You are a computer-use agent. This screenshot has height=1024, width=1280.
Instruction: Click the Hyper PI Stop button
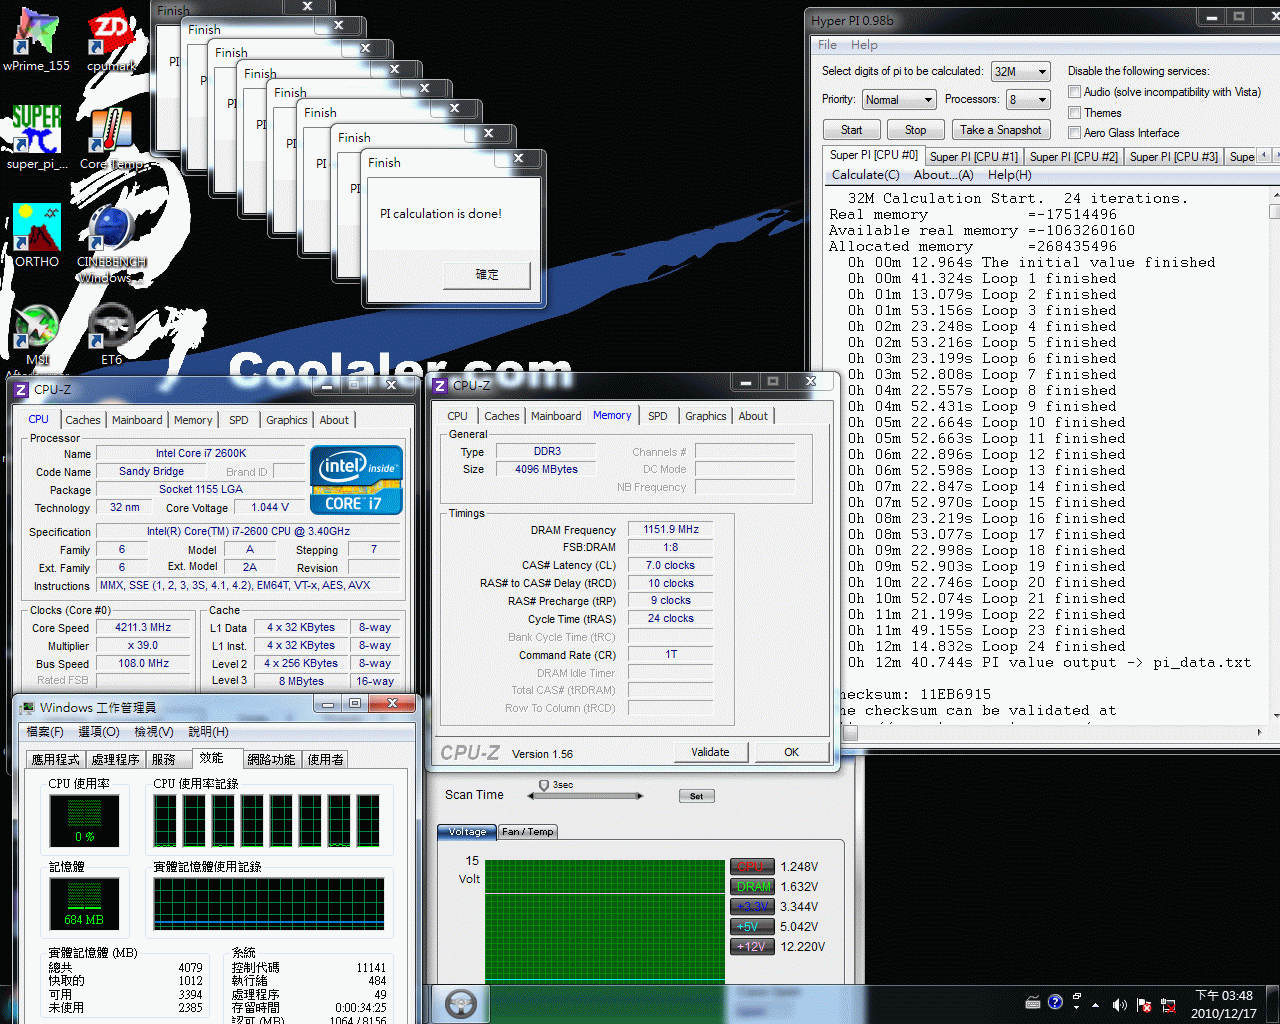(915, 130)
